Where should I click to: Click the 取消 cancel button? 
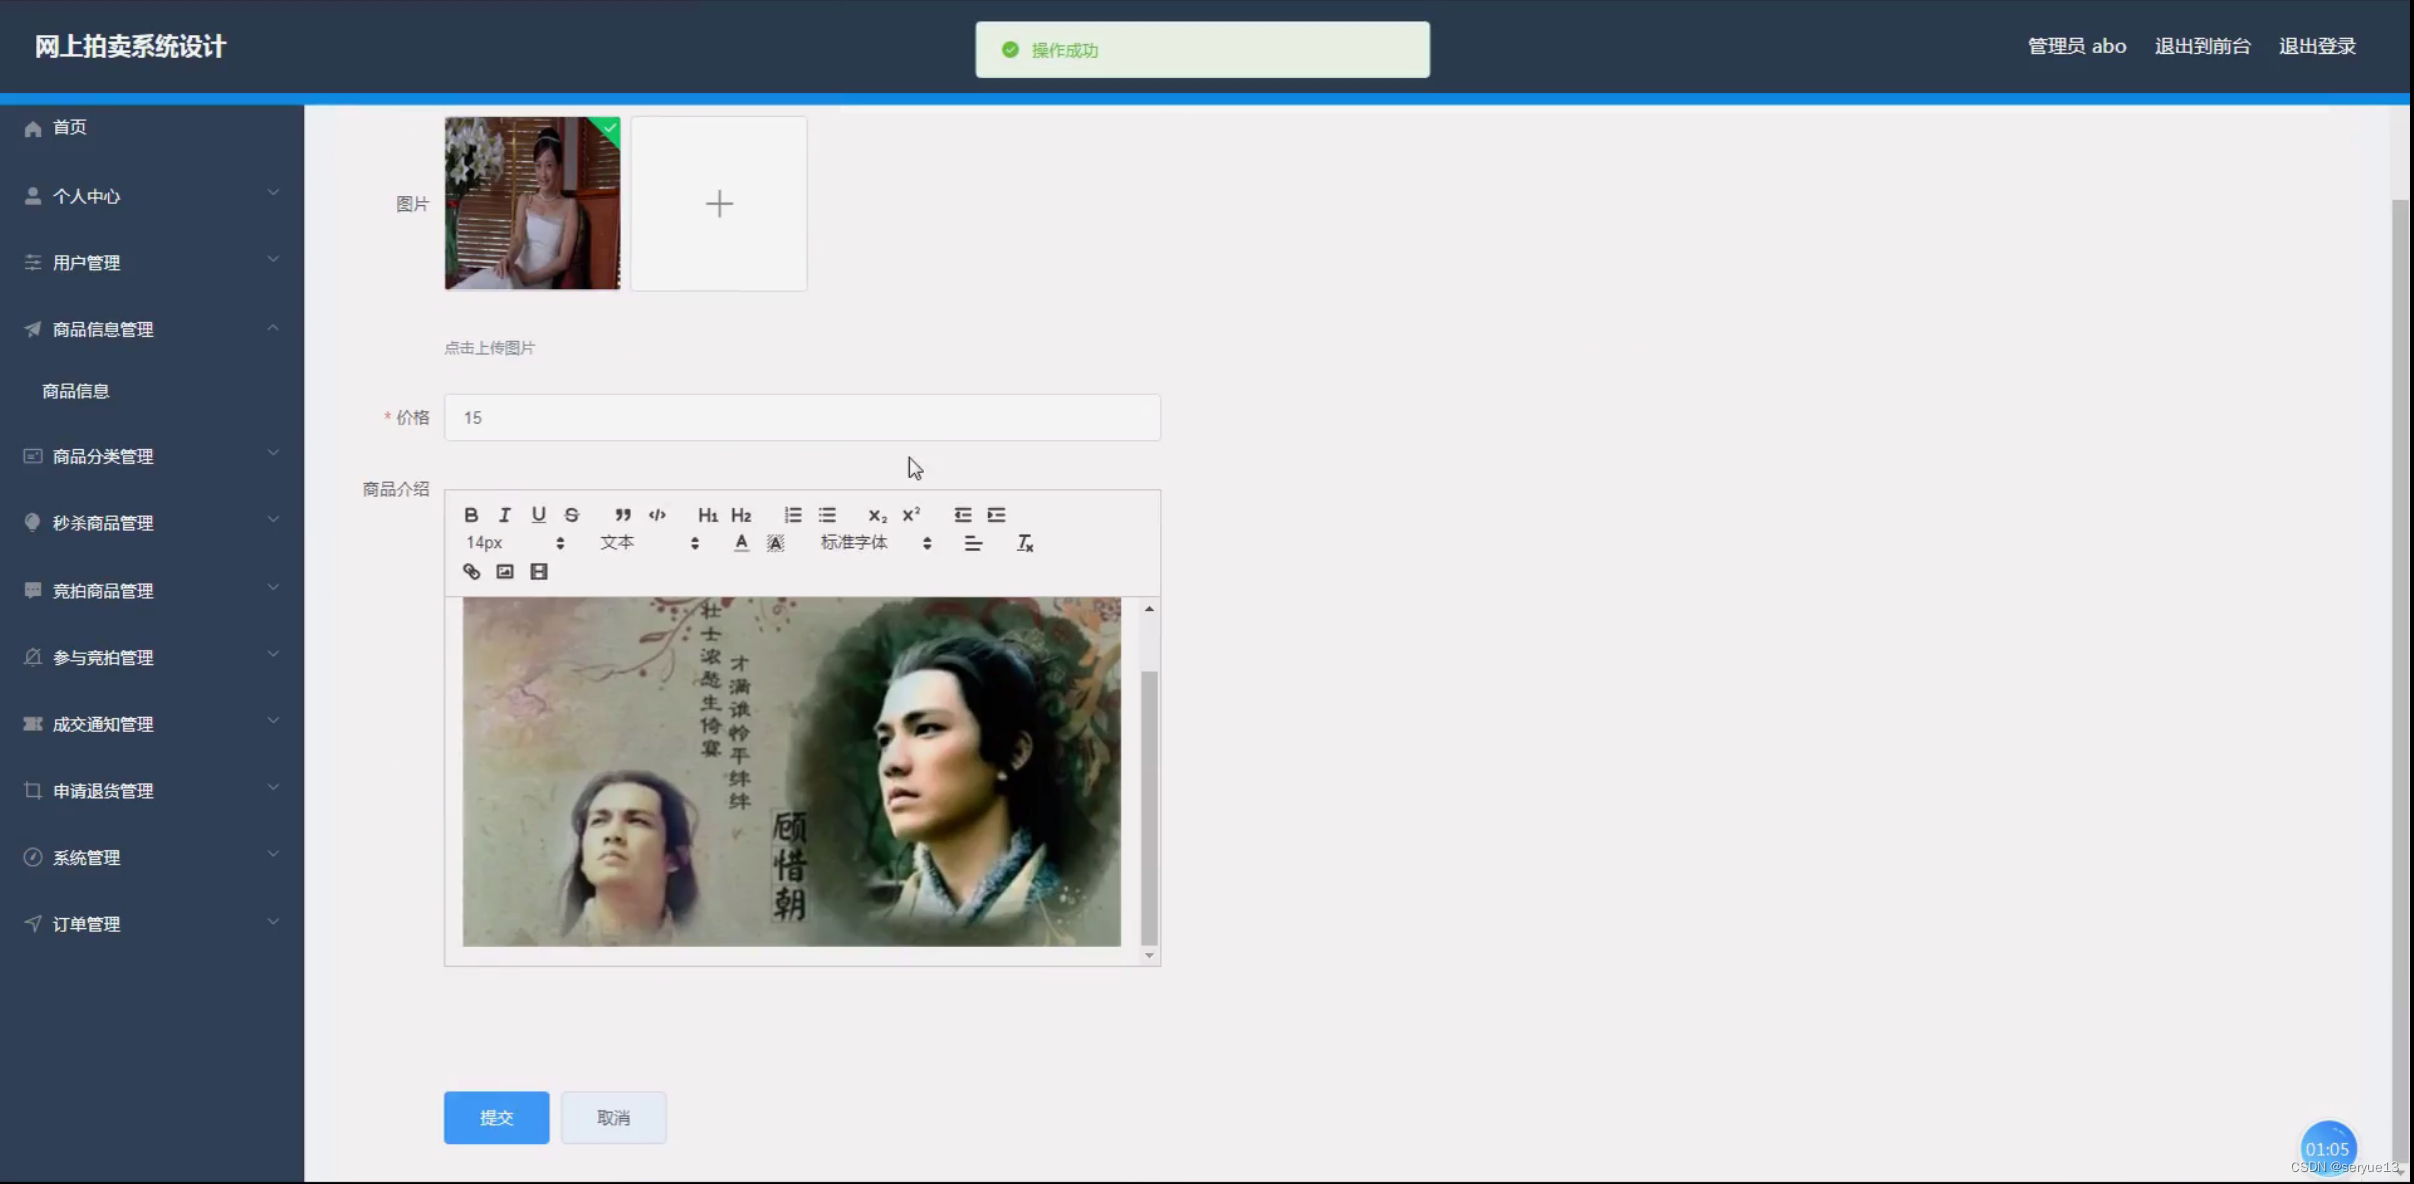point(613,1117)
